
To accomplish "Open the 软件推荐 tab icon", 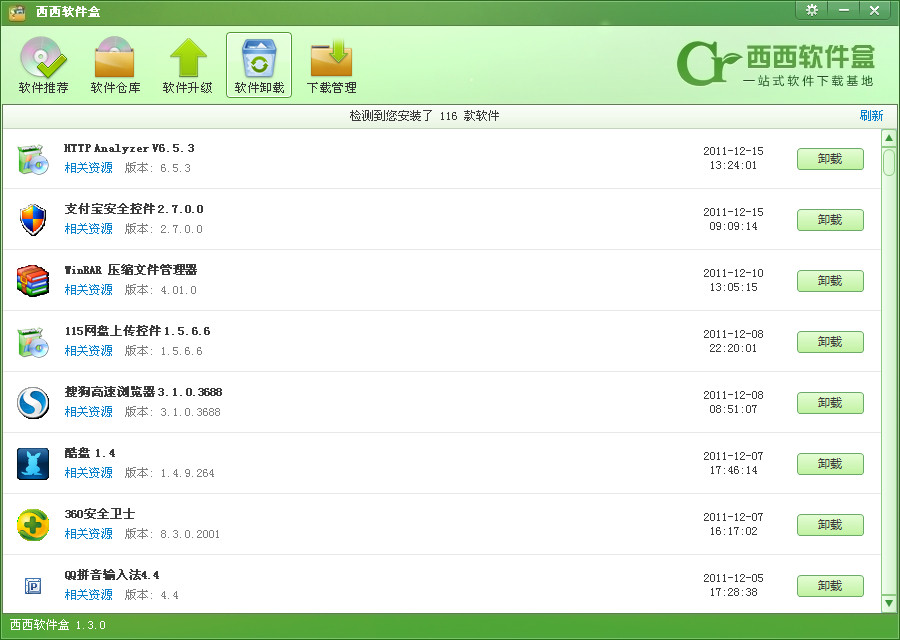I will pos(44,57).
